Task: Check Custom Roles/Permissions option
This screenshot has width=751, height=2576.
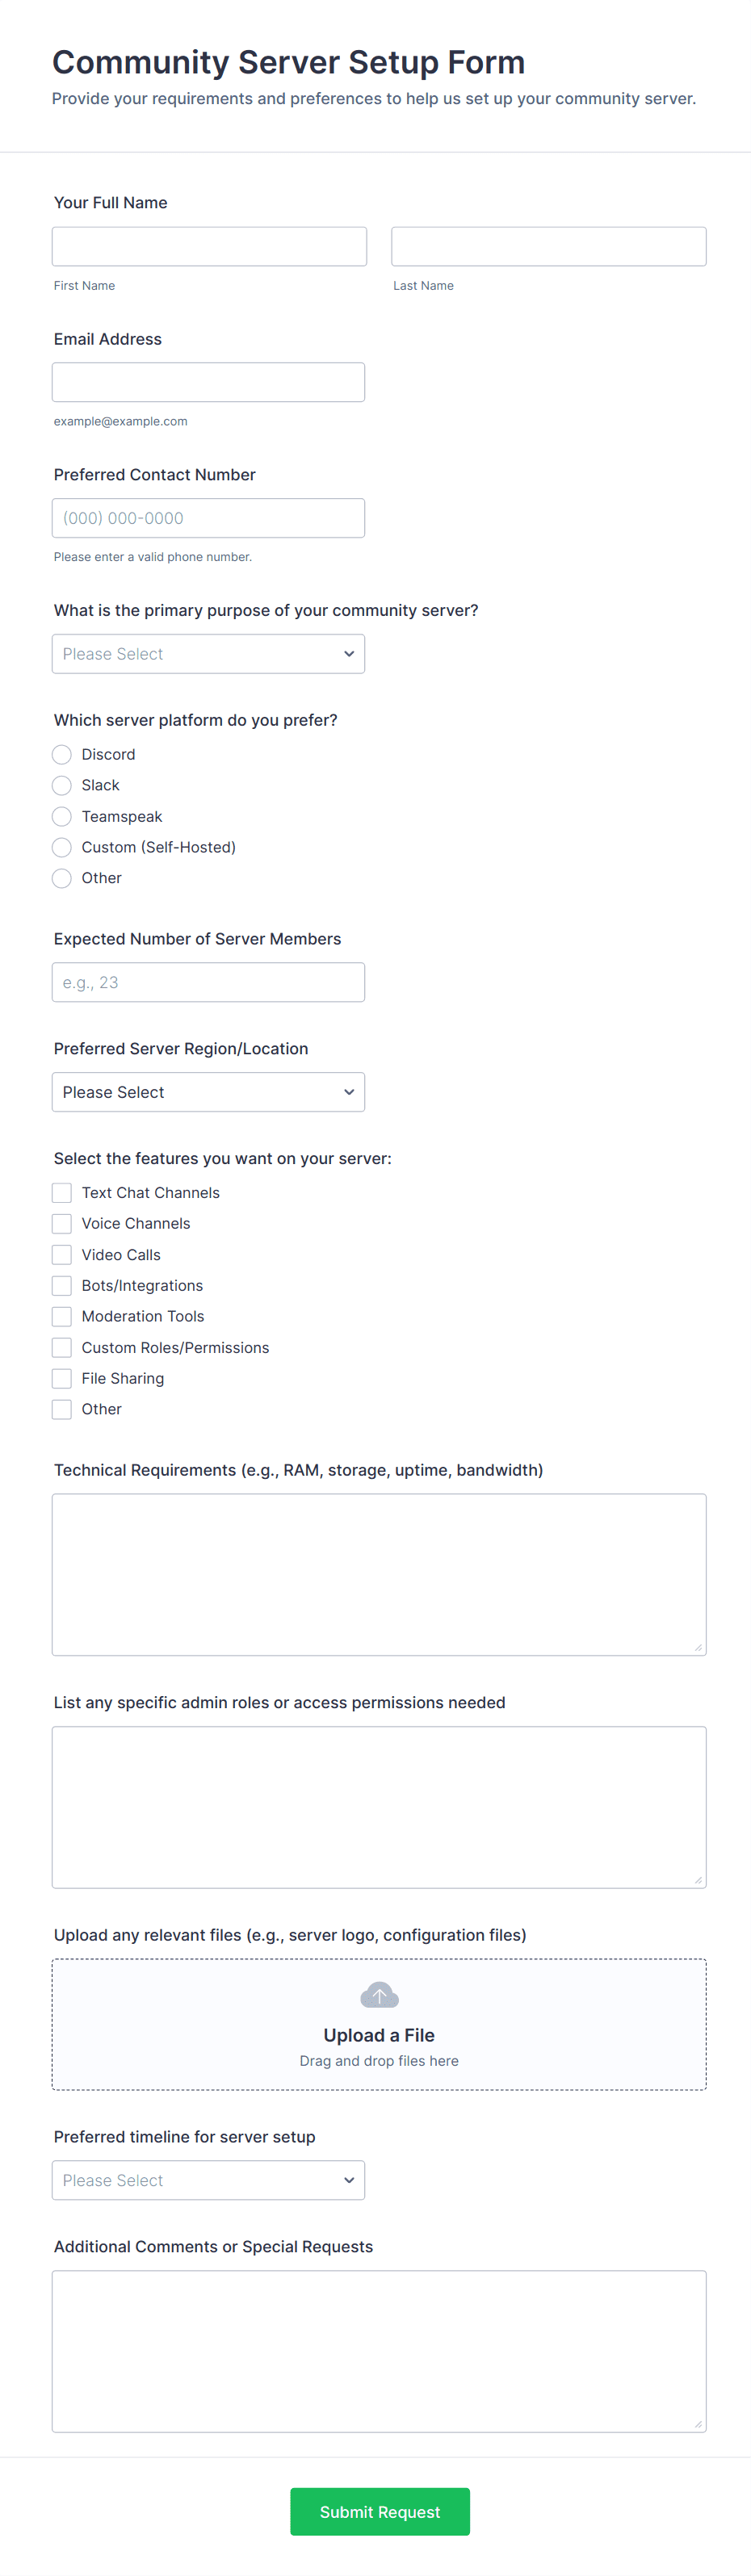Action: 62,1347
